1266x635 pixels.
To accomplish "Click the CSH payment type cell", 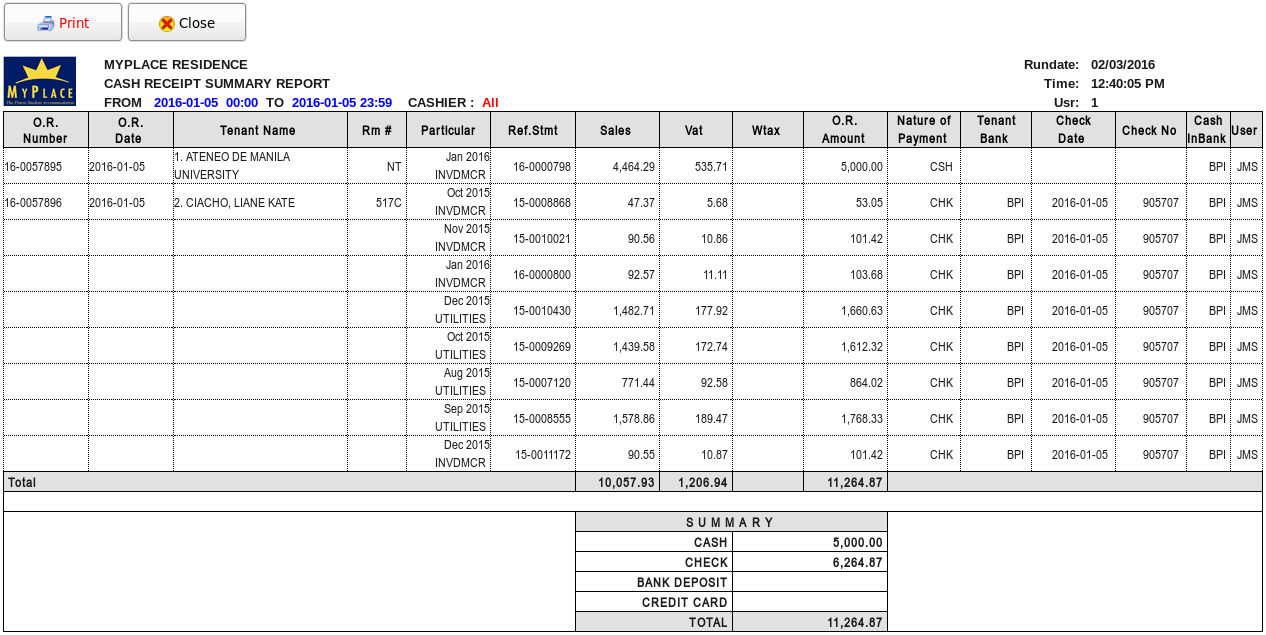I will (x=941, y=167).
